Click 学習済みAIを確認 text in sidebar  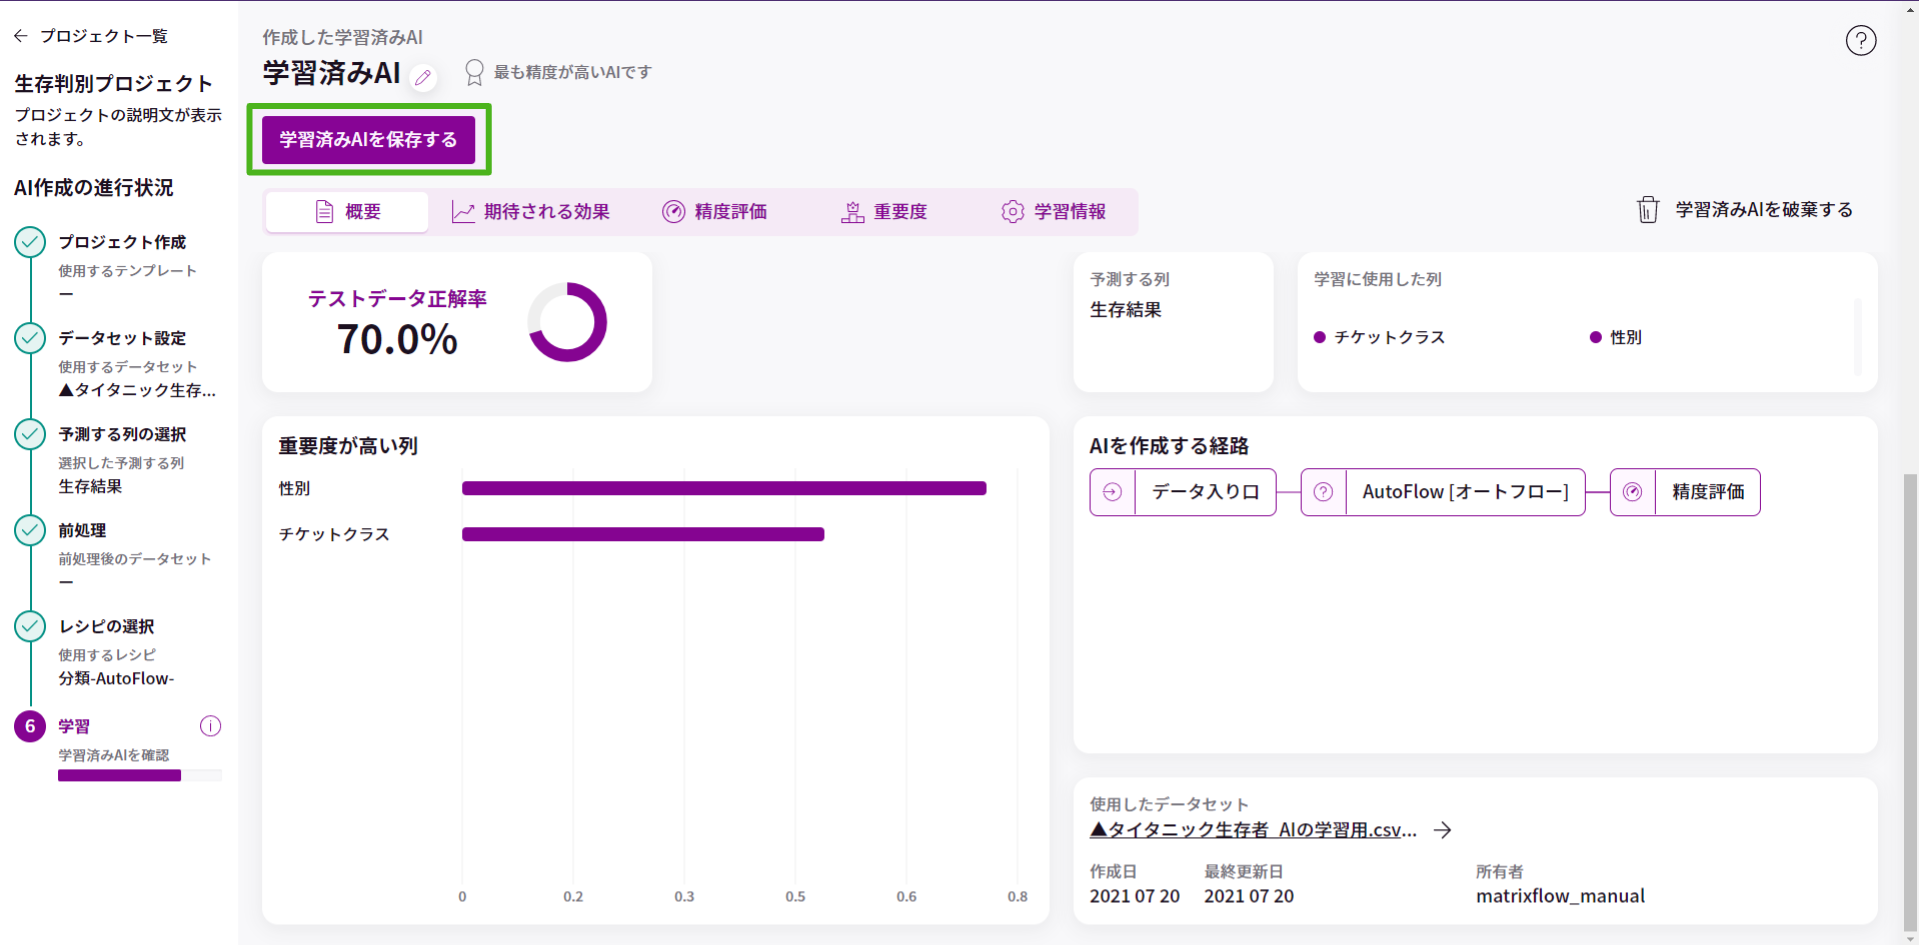pyautogui.click(x=113, y=755)
